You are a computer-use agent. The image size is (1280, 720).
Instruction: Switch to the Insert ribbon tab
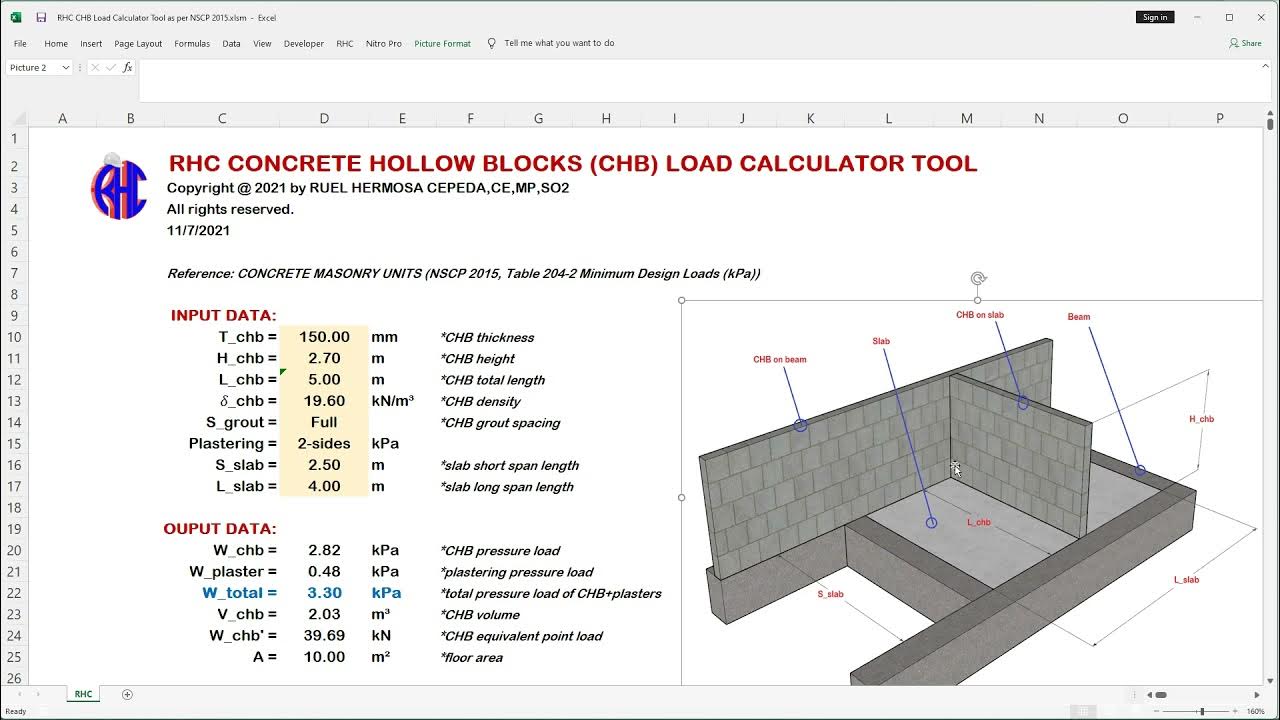91,43
